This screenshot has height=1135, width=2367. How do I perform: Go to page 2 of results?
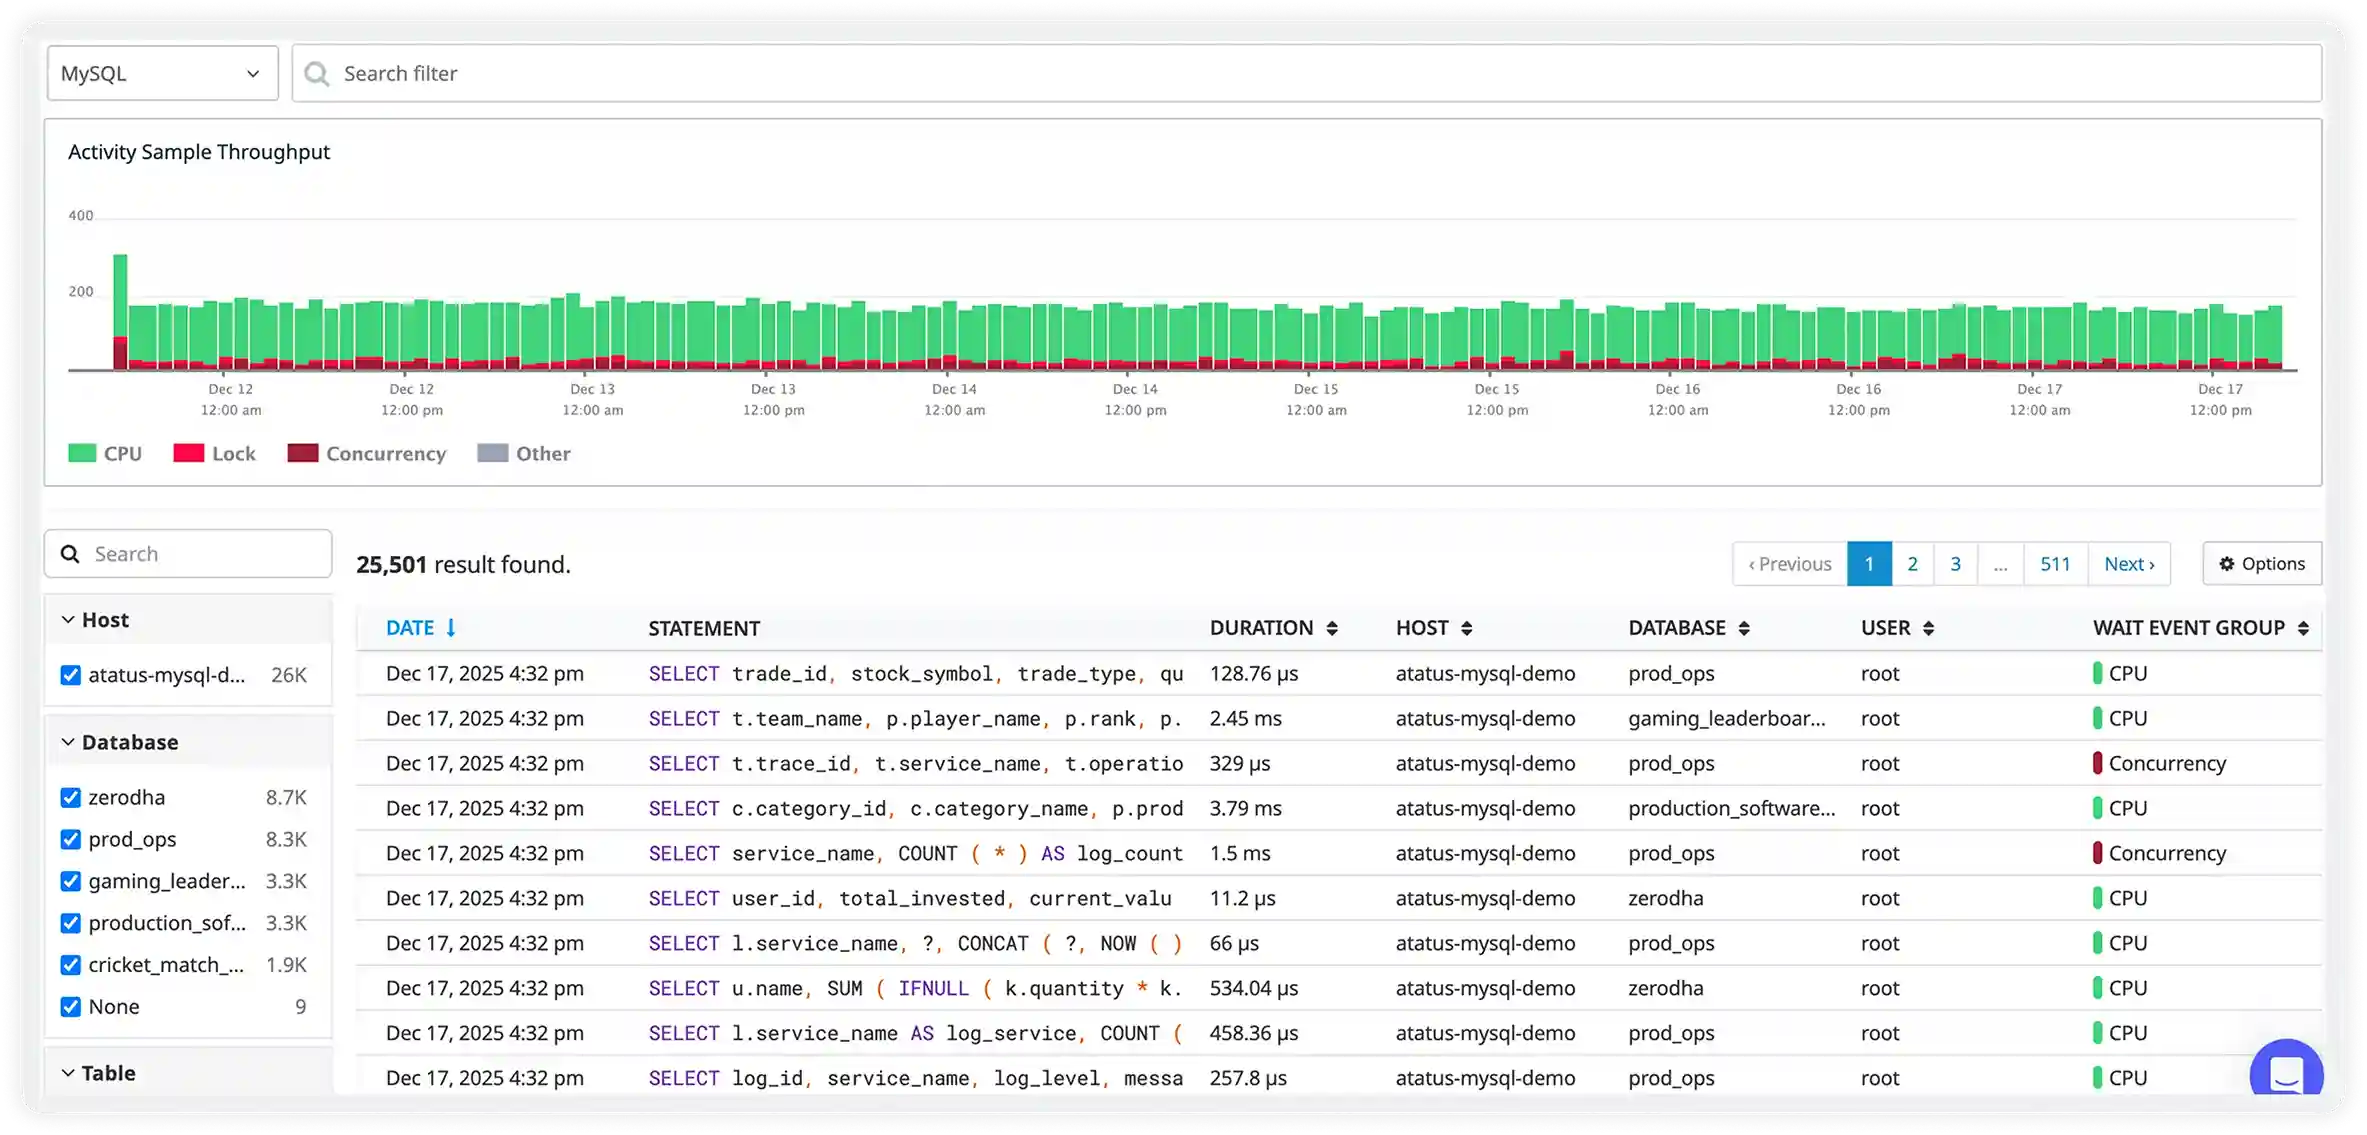coord(1912,563)
